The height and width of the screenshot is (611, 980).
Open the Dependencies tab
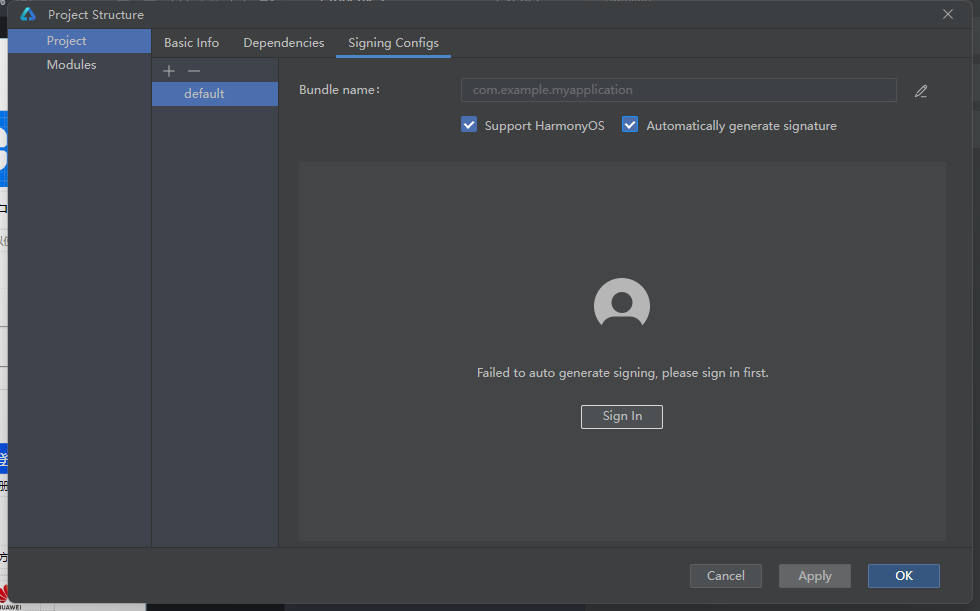284,42
